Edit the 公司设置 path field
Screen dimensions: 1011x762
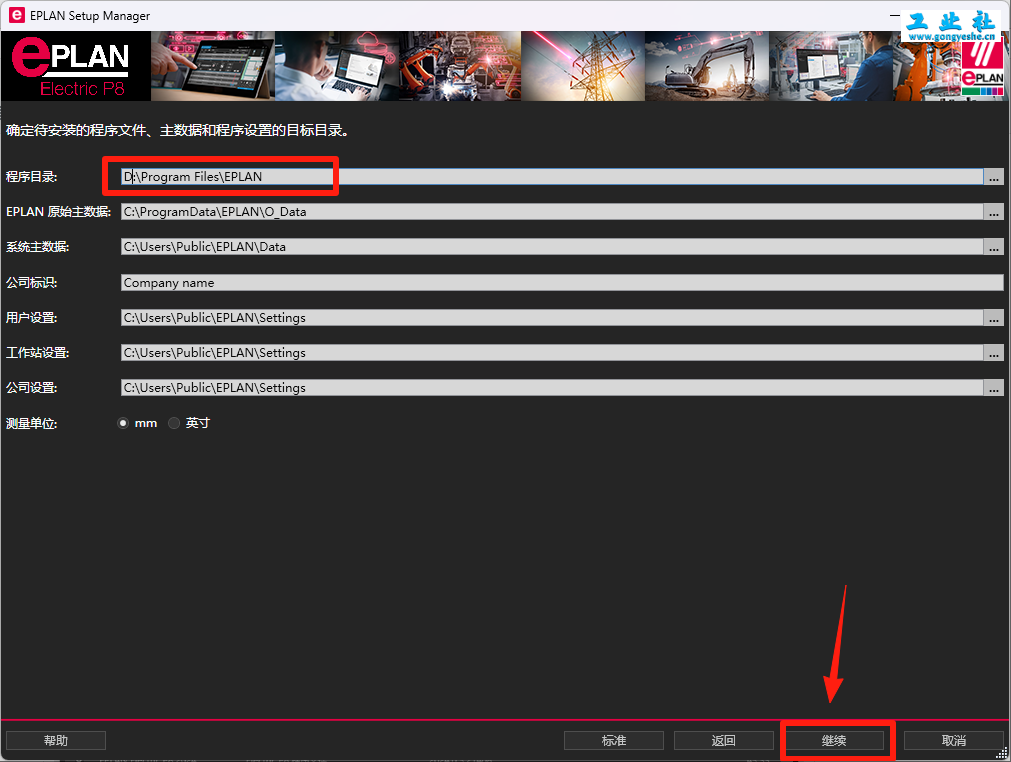click(552, 387)
